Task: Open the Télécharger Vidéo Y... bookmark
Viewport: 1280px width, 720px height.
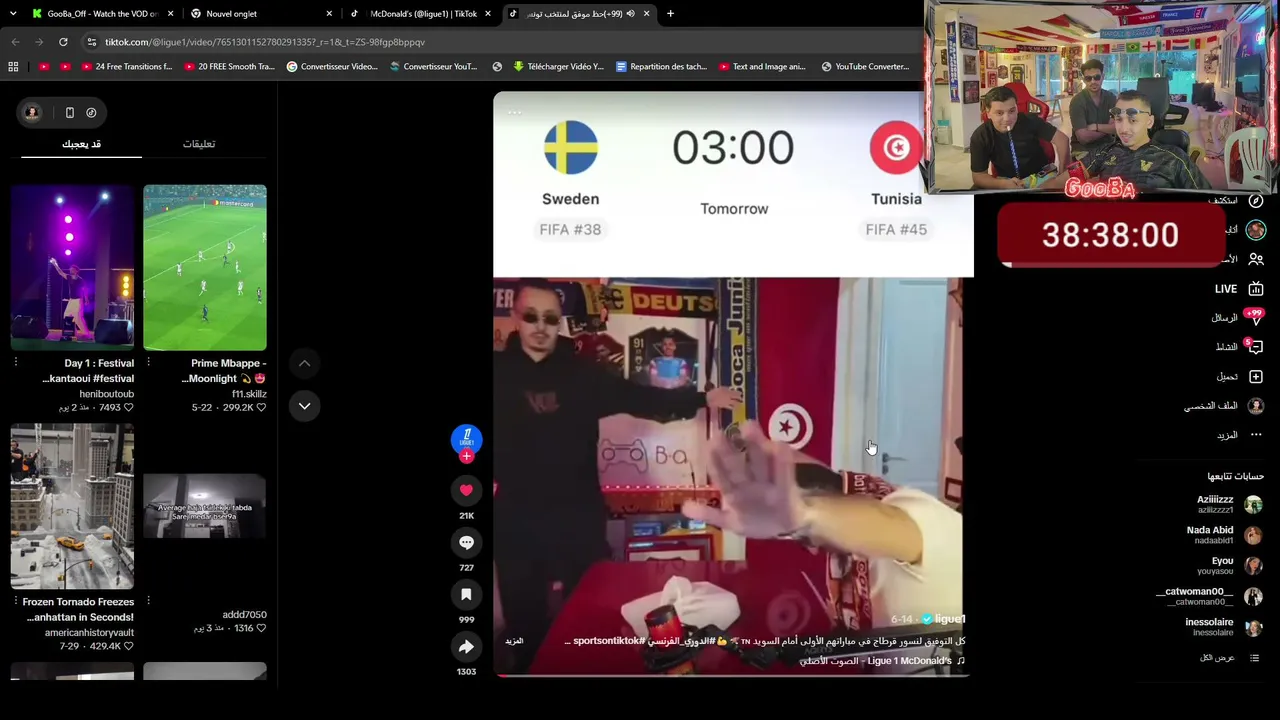Action: (x=557, y=67)
